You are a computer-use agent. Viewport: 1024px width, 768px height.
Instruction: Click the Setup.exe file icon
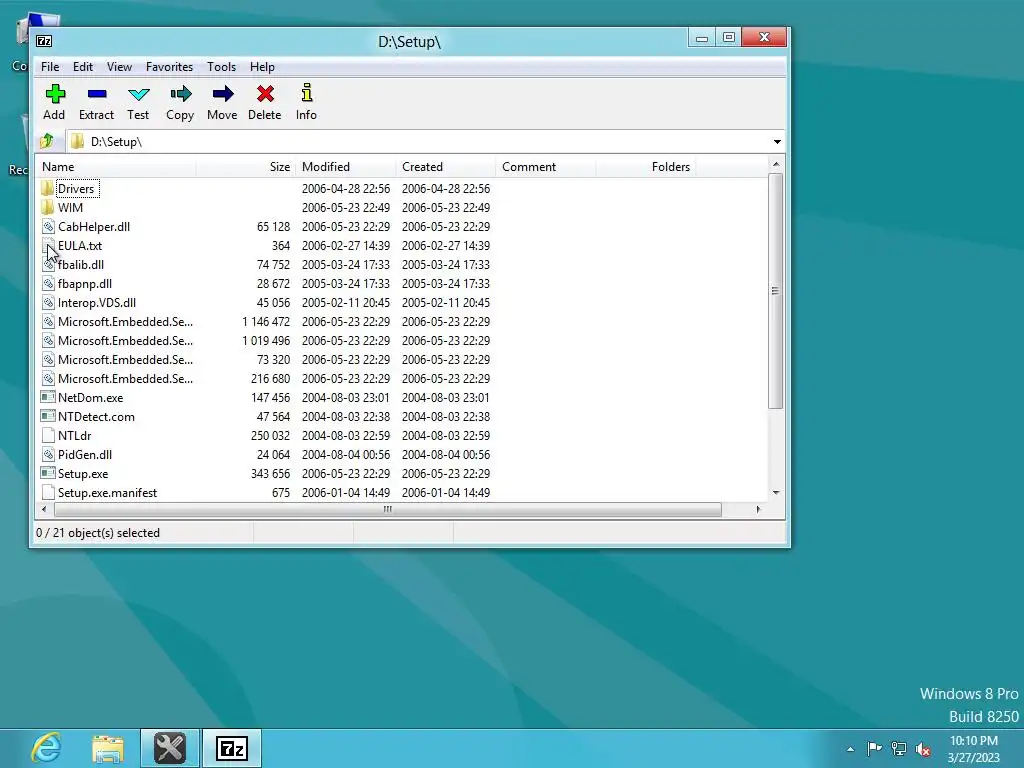point(48,473)
